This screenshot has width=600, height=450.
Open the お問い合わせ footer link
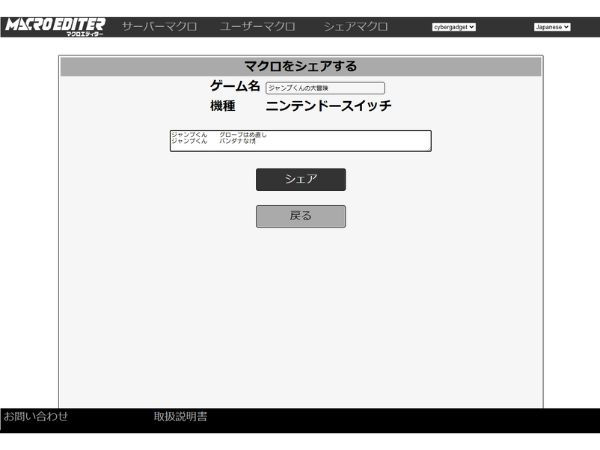(36, 416)
